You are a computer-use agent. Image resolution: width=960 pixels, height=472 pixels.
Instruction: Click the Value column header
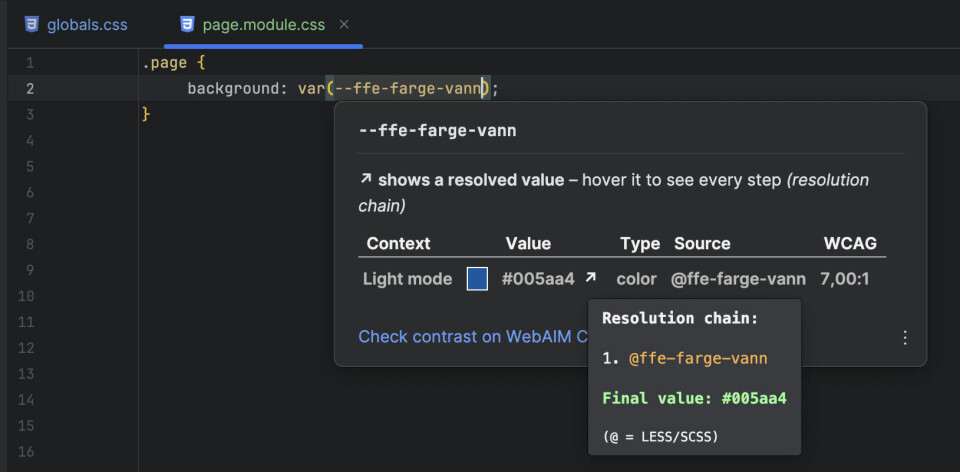[528, 244]
